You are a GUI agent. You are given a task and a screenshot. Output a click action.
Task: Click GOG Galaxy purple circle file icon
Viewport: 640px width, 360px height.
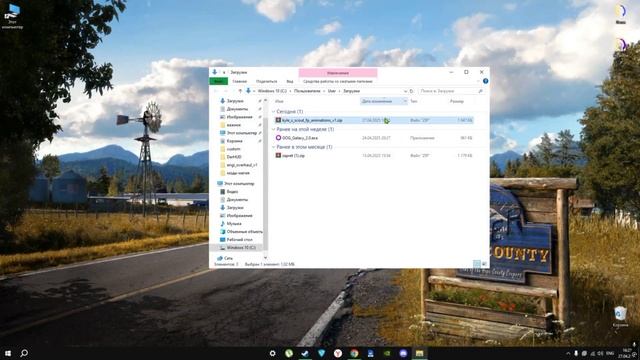(278, 138)
